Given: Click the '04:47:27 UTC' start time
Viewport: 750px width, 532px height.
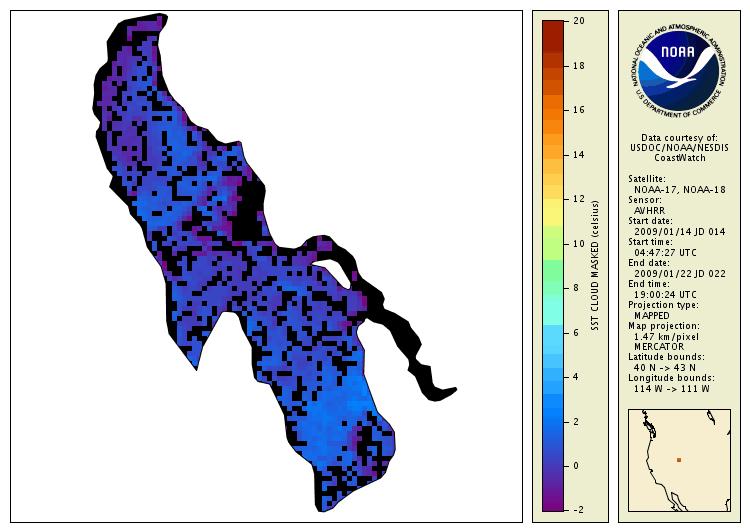Looking at the screenshot, I should [665, 253].
